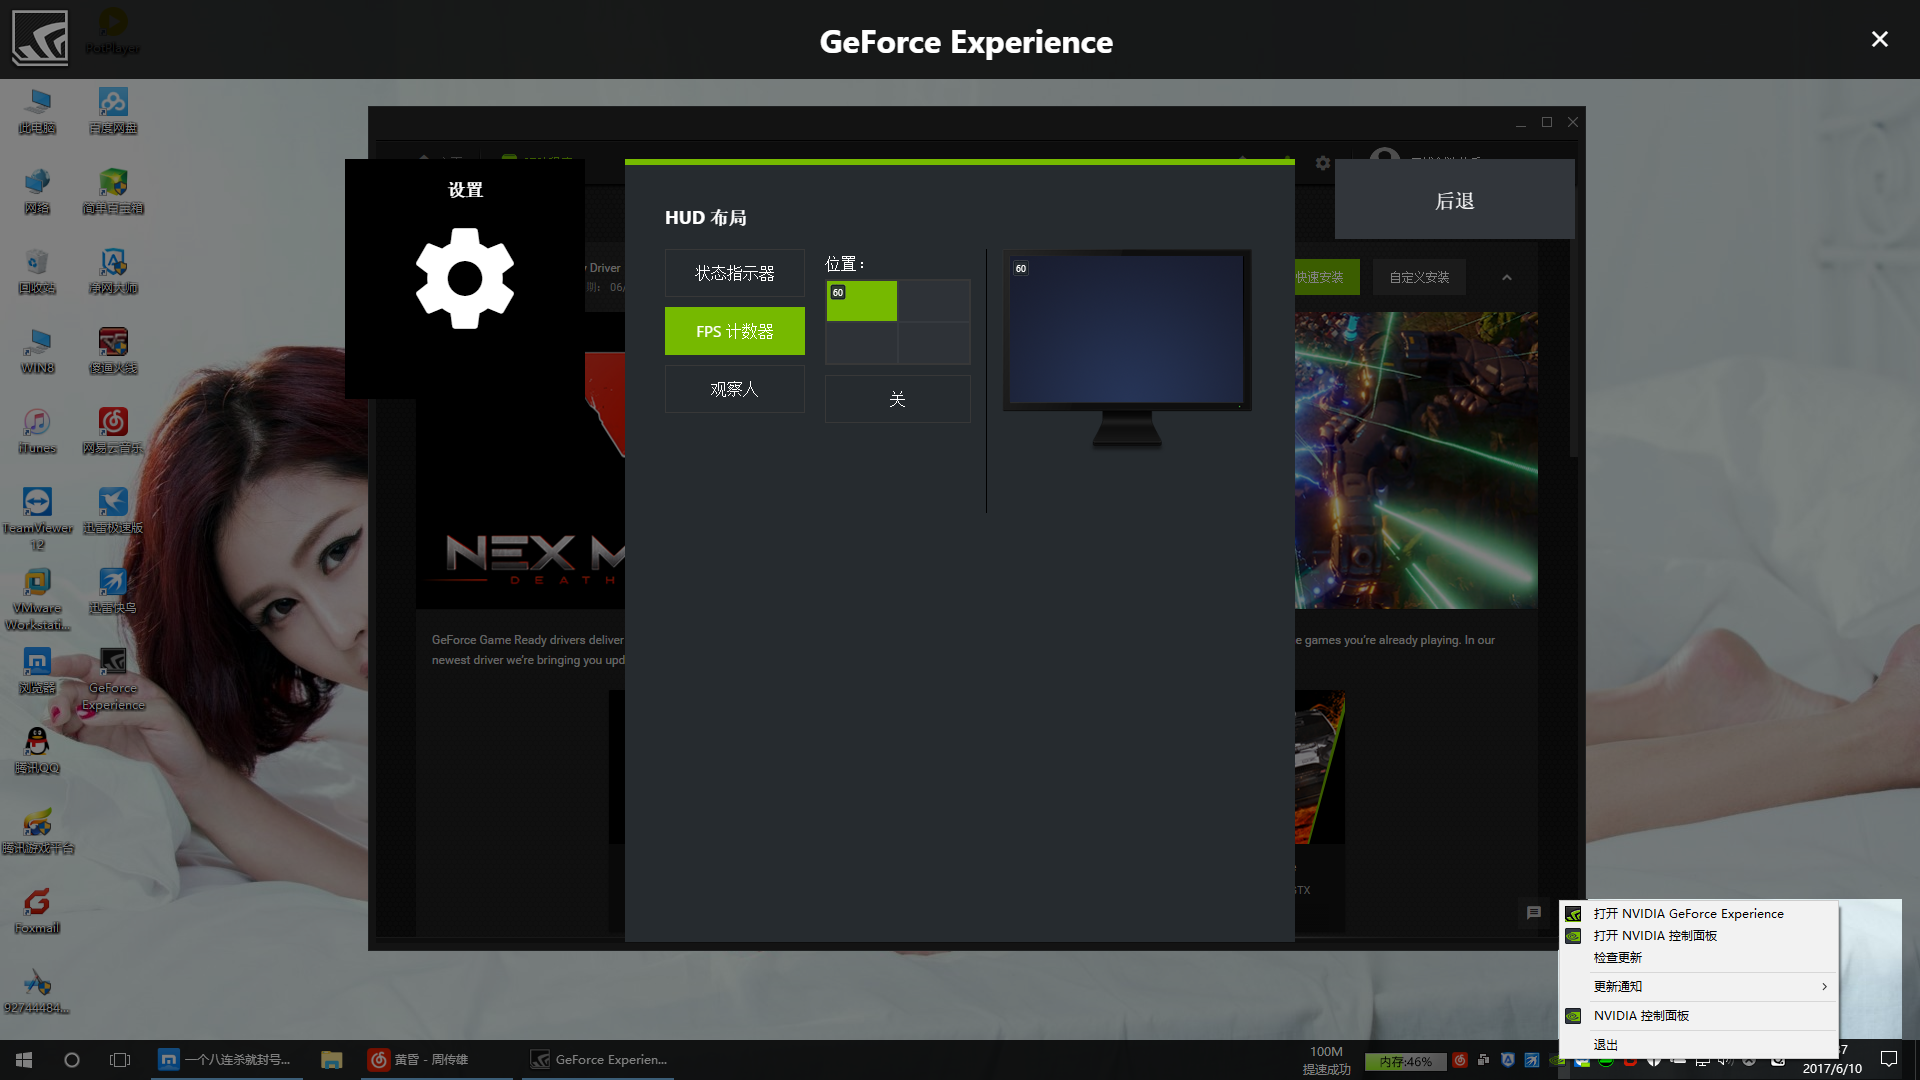
Task: Choose 退出 in tray menu
Action: [x=1700, y=1044]
